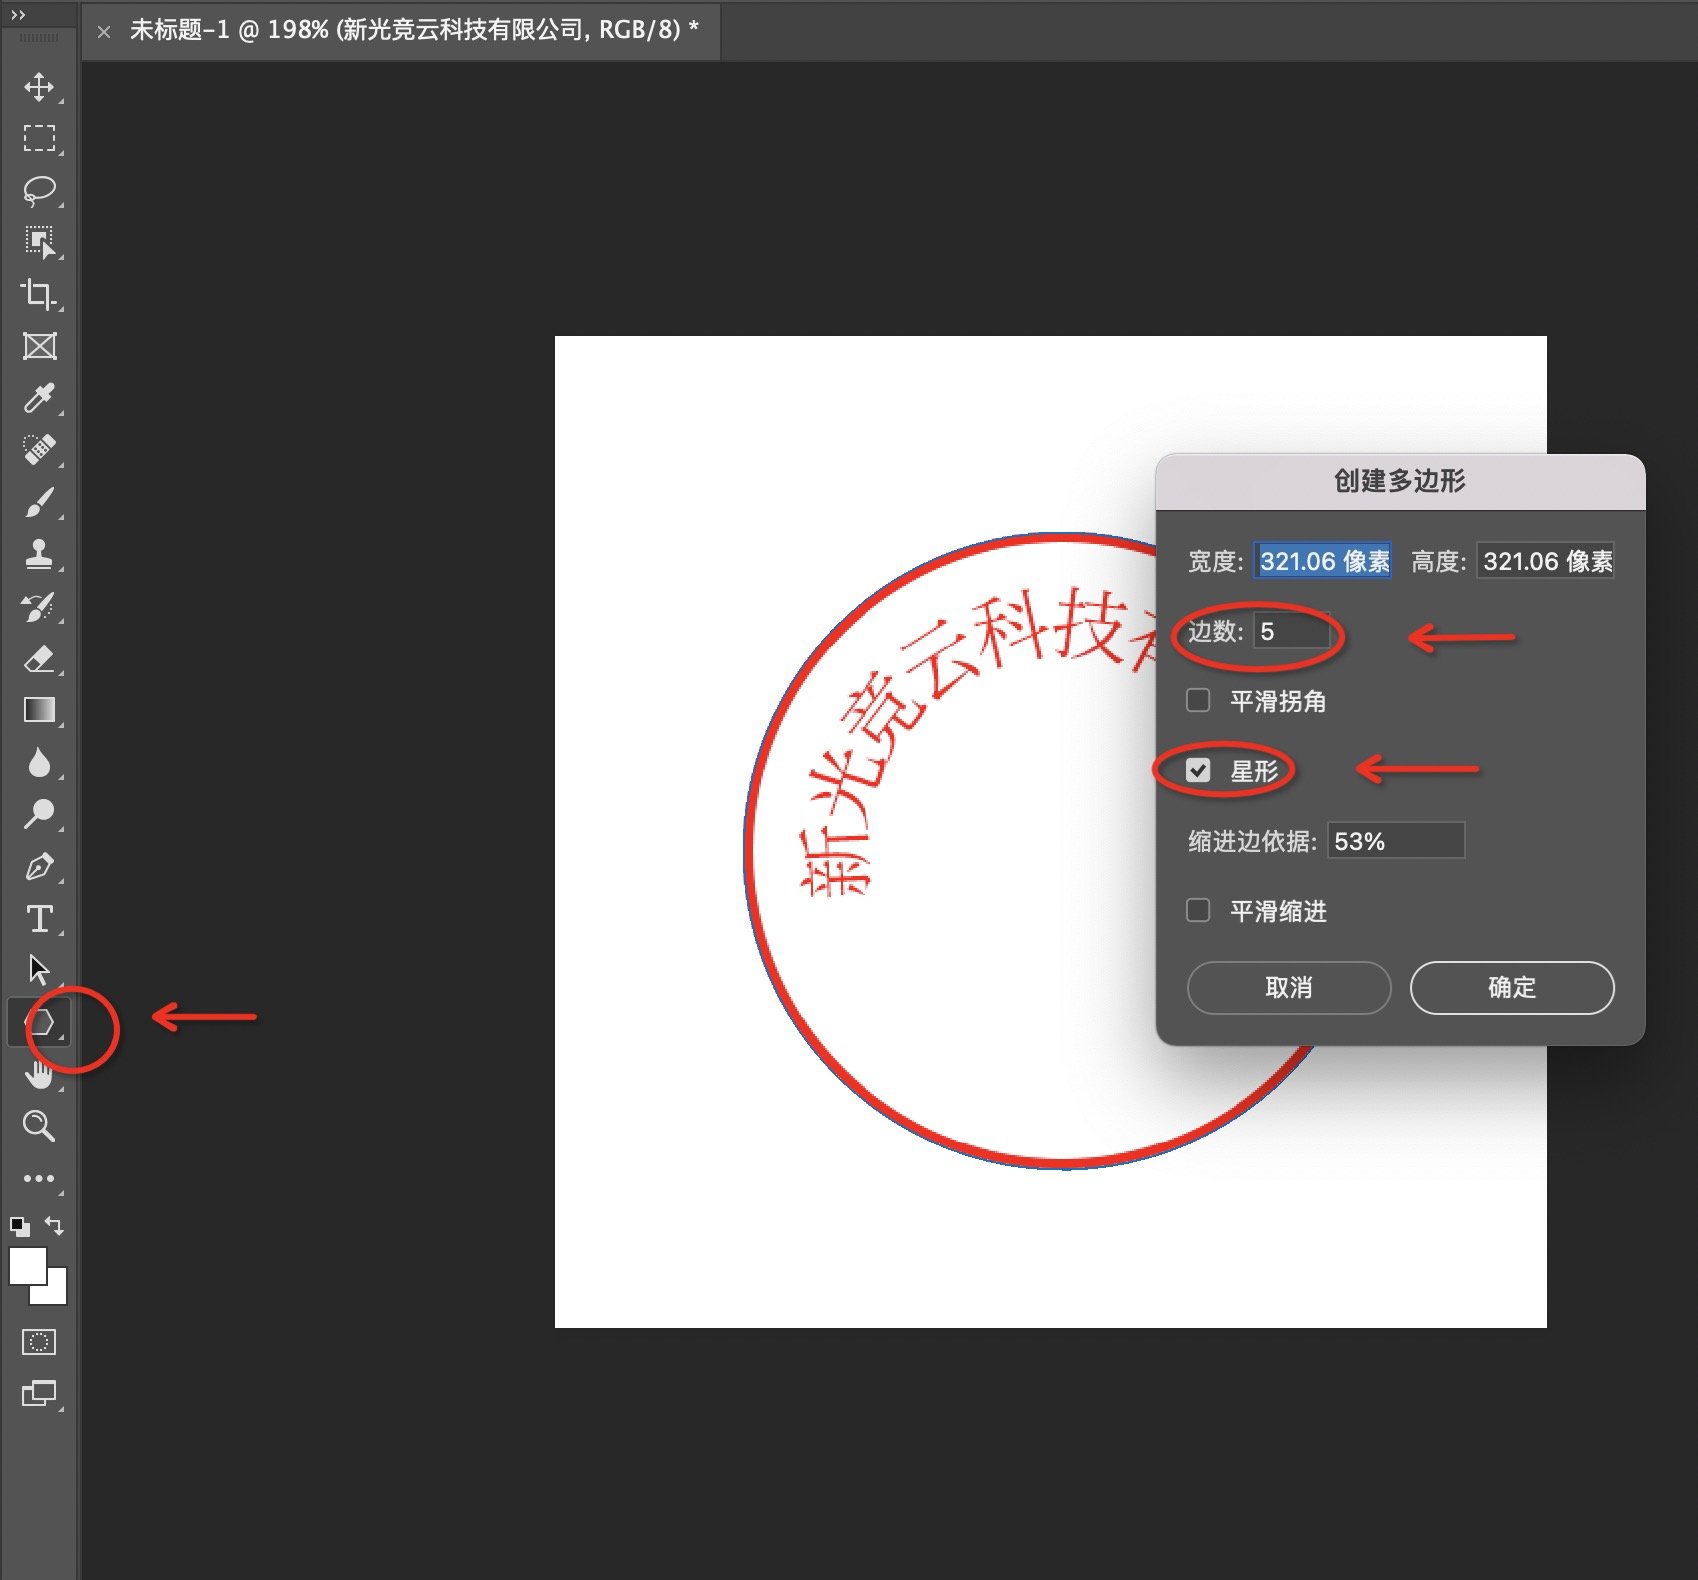Swap foreground and background colors

(x=55, y=1226)
